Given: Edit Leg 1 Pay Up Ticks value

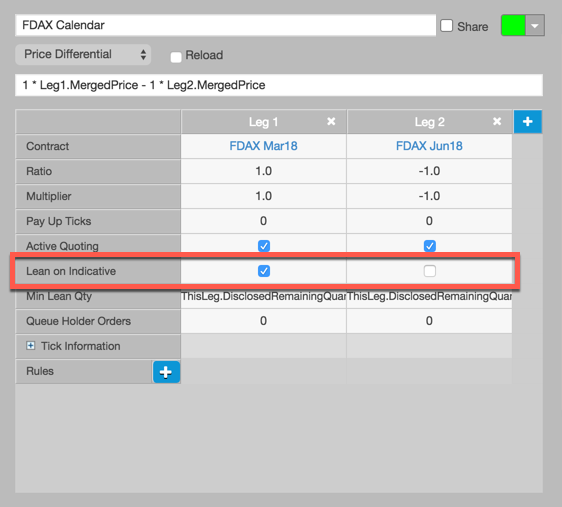Looking at the screenshot, I should (x=263, y=221).
